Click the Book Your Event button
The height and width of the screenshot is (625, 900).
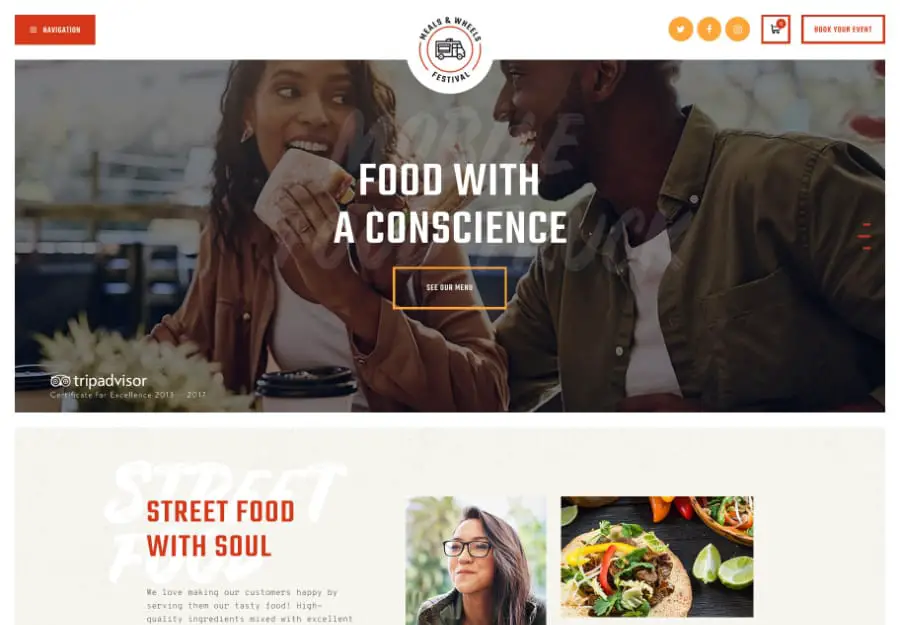pyautogui.click(x=843, y=29)
